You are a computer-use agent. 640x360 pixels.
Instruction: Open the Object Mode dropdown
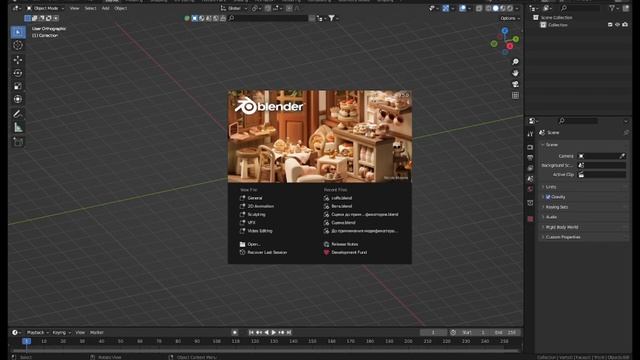(45, 8)
